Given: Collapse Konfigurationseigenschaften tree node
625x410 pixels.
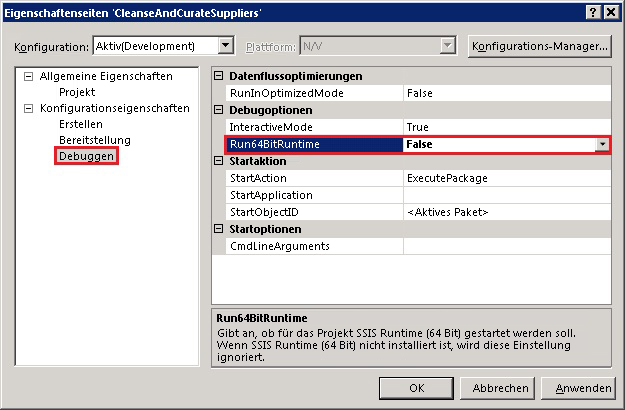Looking at the screenshot, I should [28, 108].
